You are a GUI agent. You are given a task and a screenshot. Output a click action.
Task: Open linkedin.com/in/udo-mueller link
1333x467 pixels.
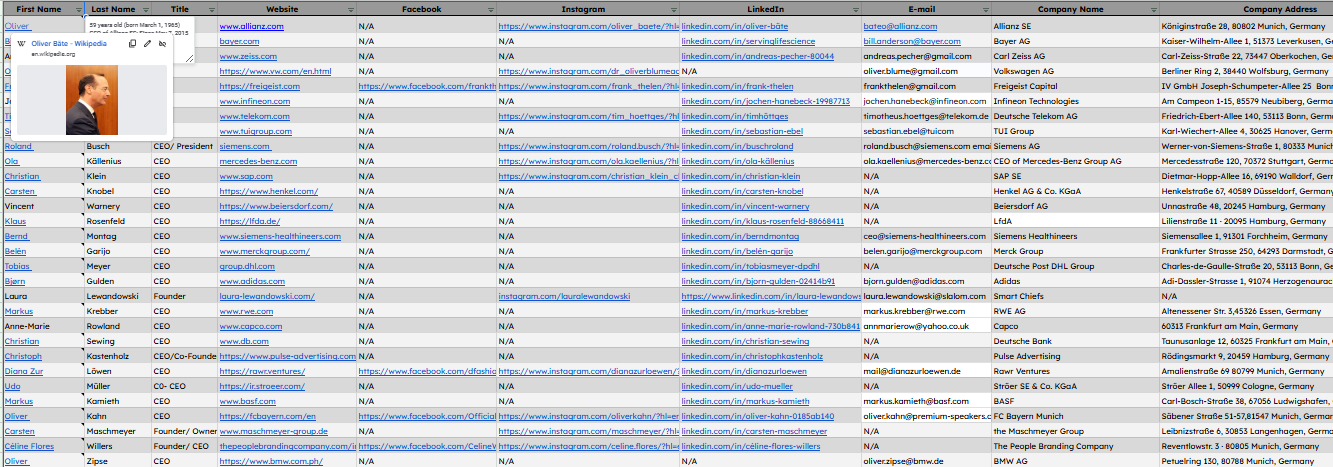click(737, 386)
